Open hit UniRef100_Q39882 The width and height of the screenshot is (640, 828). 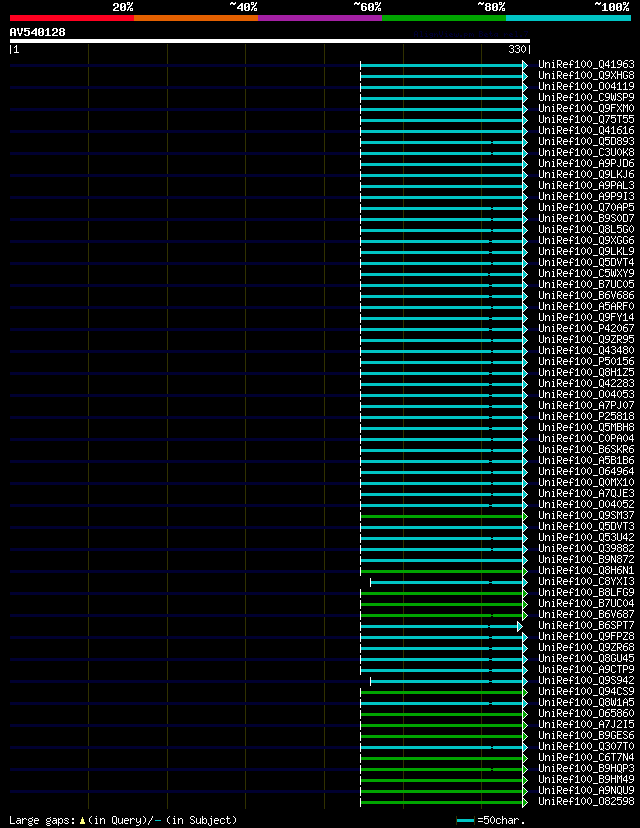coord(586,549)
